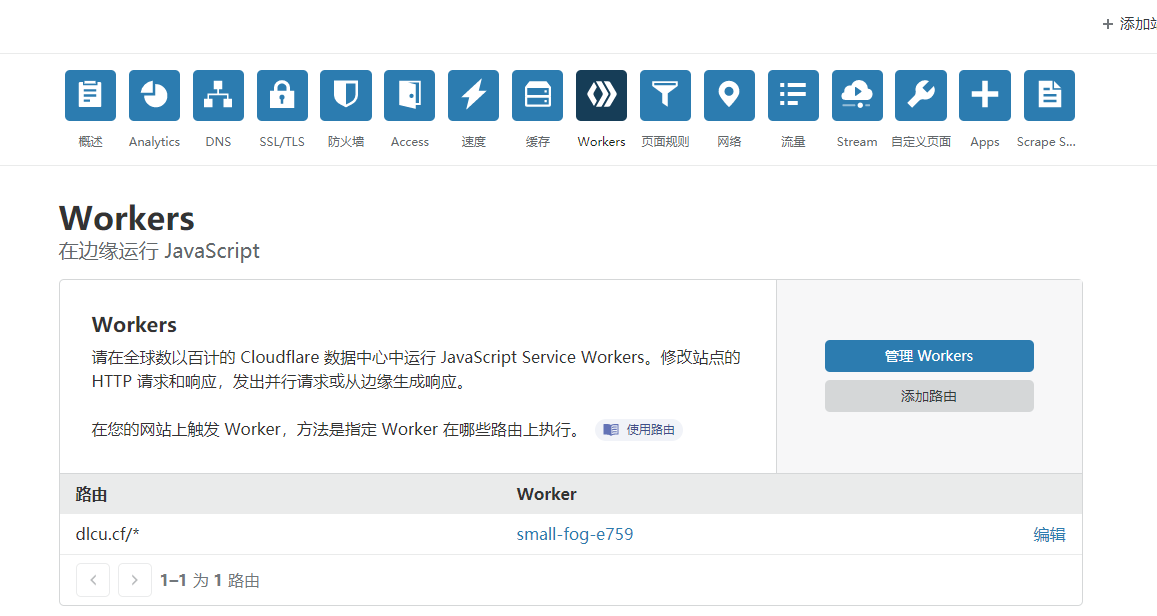Open the Access door icon

[409, 95]
